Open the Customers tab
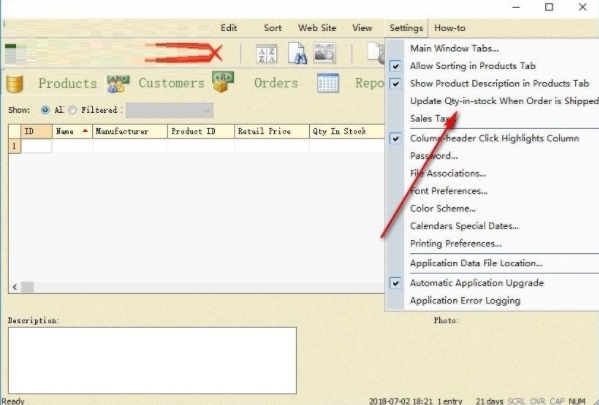The width and height of the screenshot is (599, 405). pyautogui.click(x=171, y=83)
